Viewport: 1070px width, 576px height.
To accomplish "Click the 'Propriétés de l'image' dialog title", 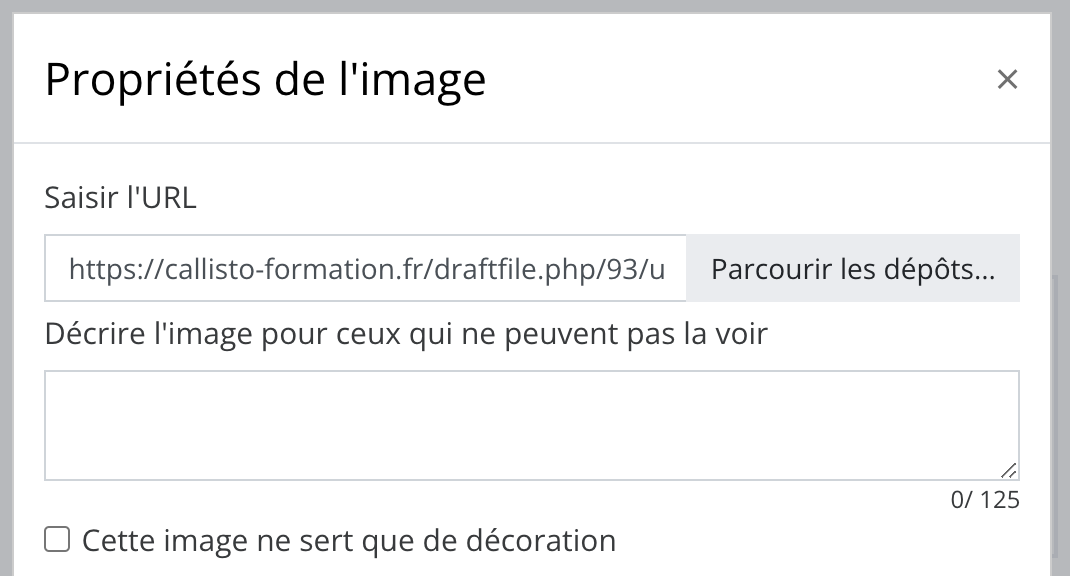I will click(265, 79).
